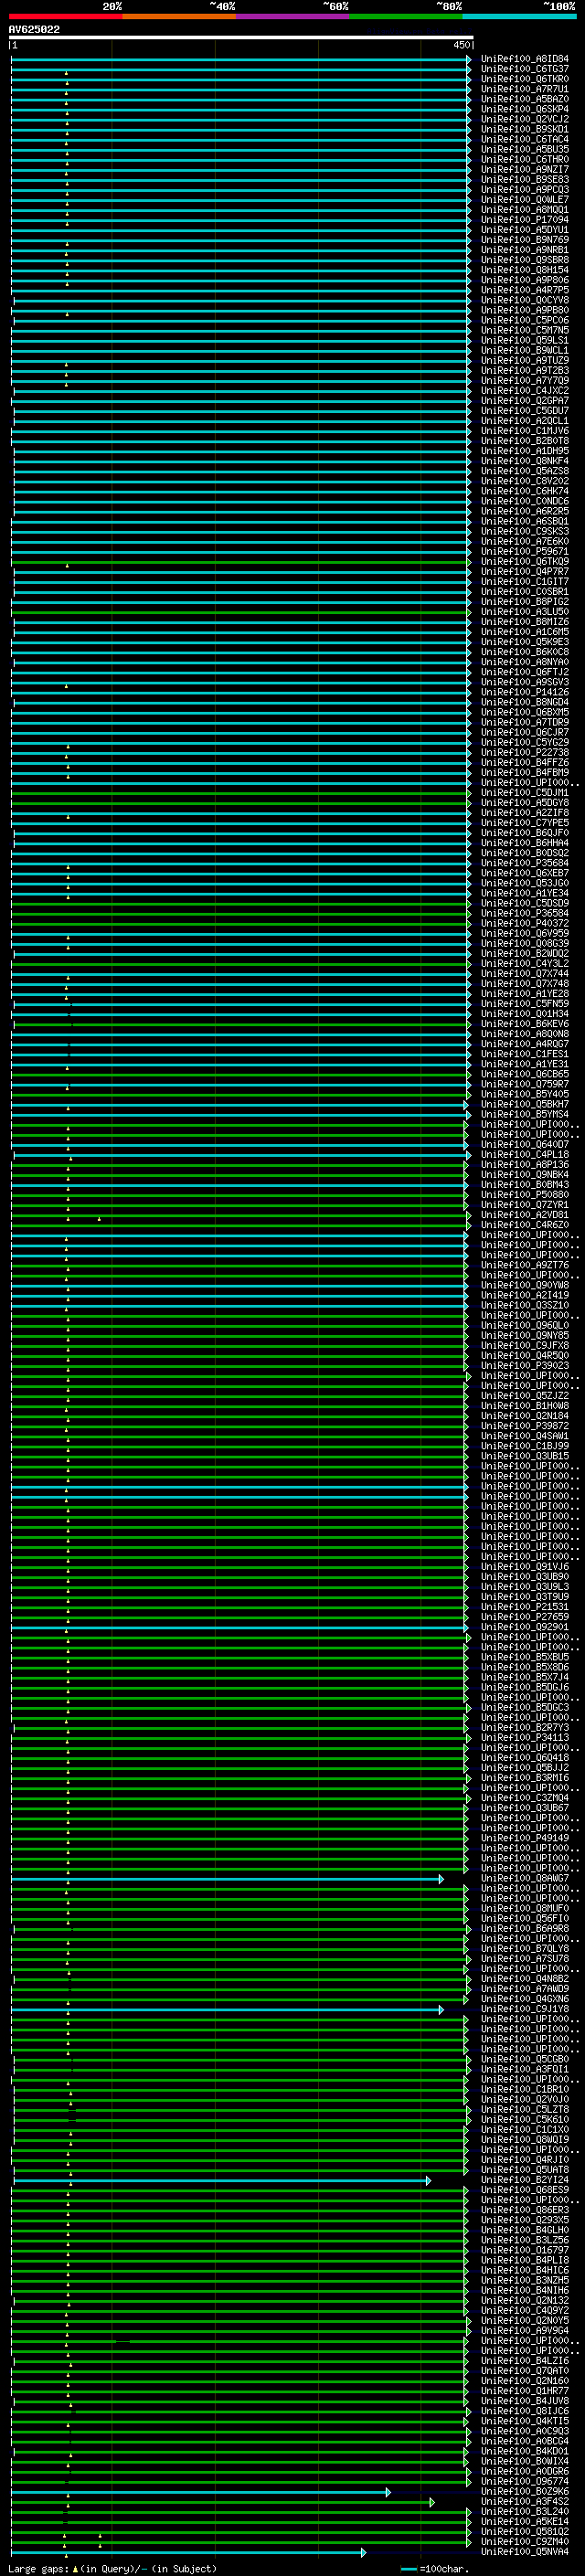
Task: Click label UniRef100_A8MQQ1
Action: tap(525, 209)
